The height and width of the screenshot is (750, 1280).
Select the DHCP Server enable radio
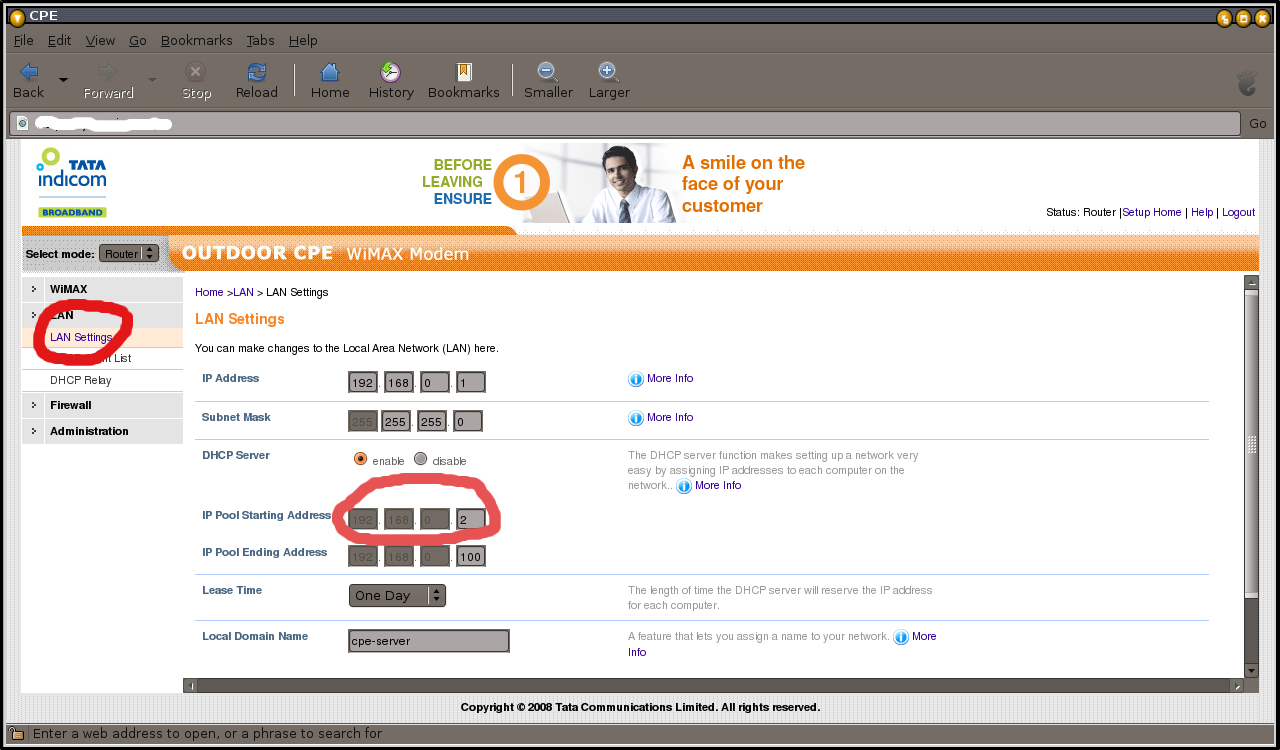click(x=361, y=459)
